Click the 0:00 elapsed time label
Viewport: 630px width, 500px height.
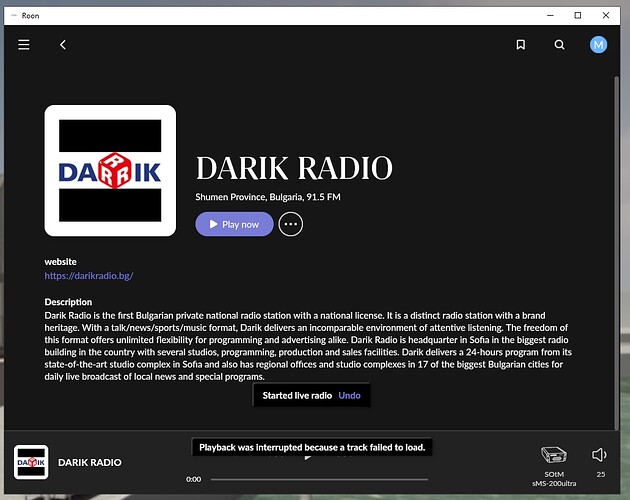(x=193, y=479)
